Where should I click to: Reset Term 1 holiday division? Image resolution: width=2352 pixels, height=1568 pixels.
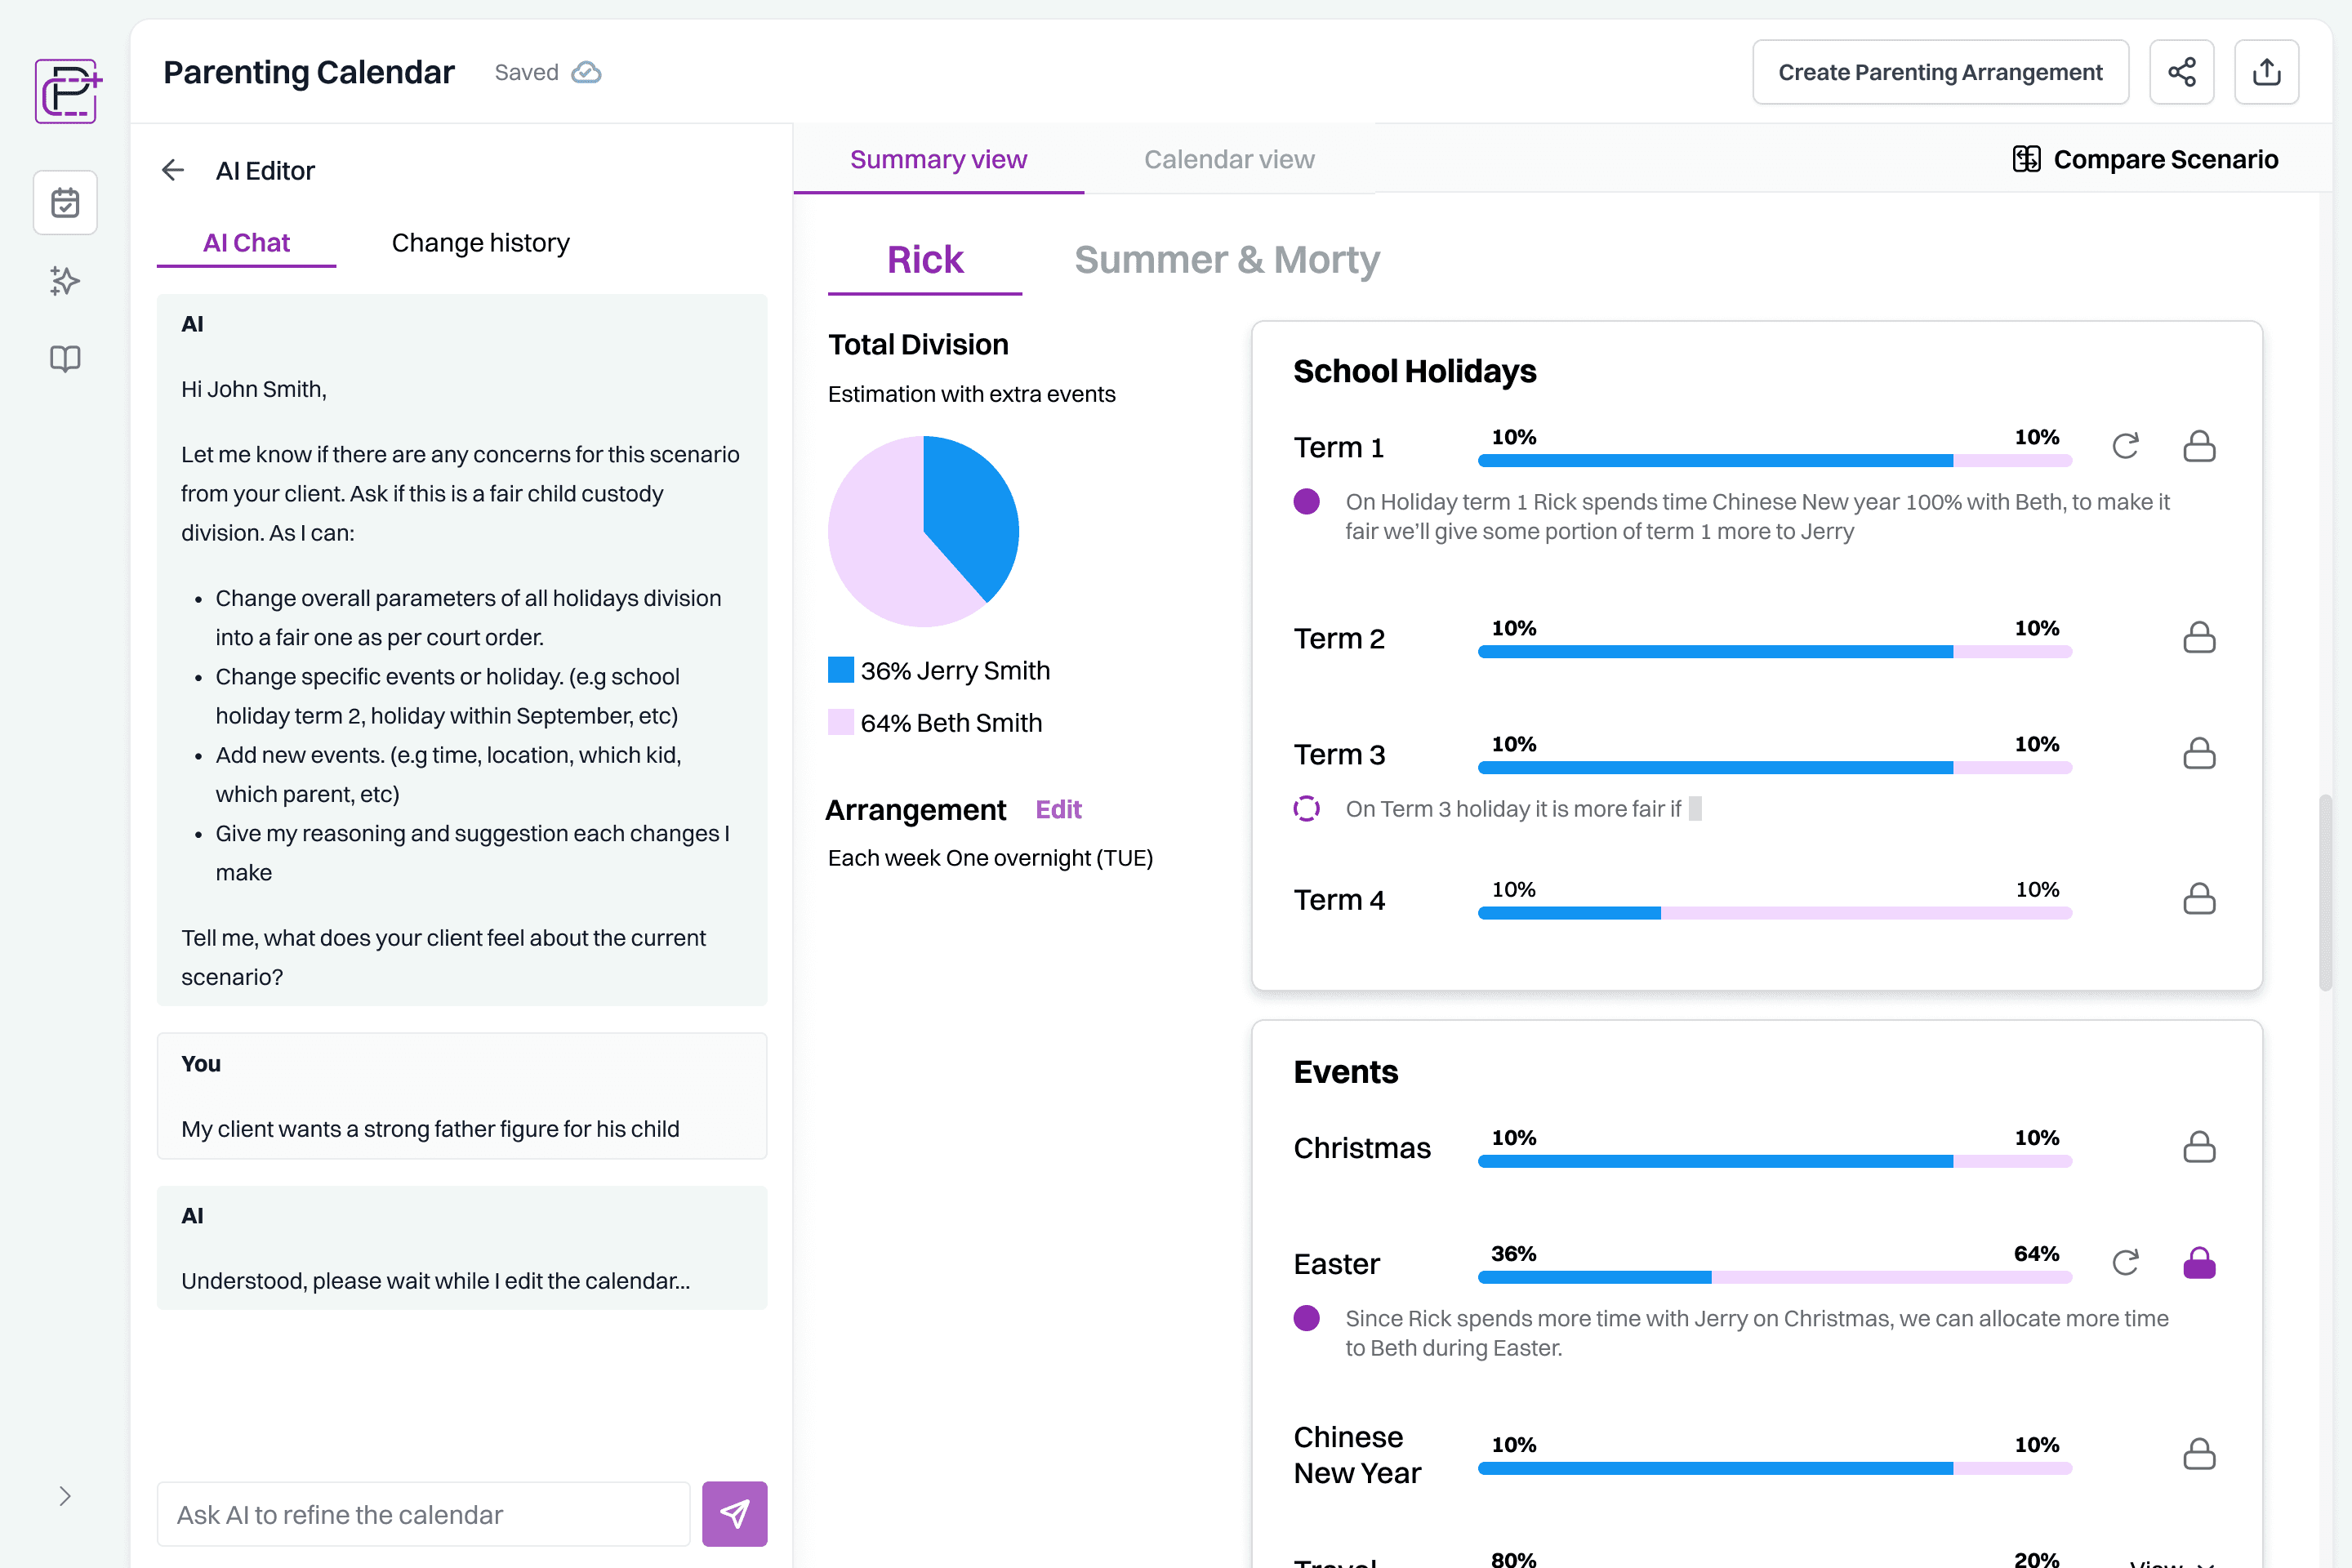click(x=2125, y=446)
